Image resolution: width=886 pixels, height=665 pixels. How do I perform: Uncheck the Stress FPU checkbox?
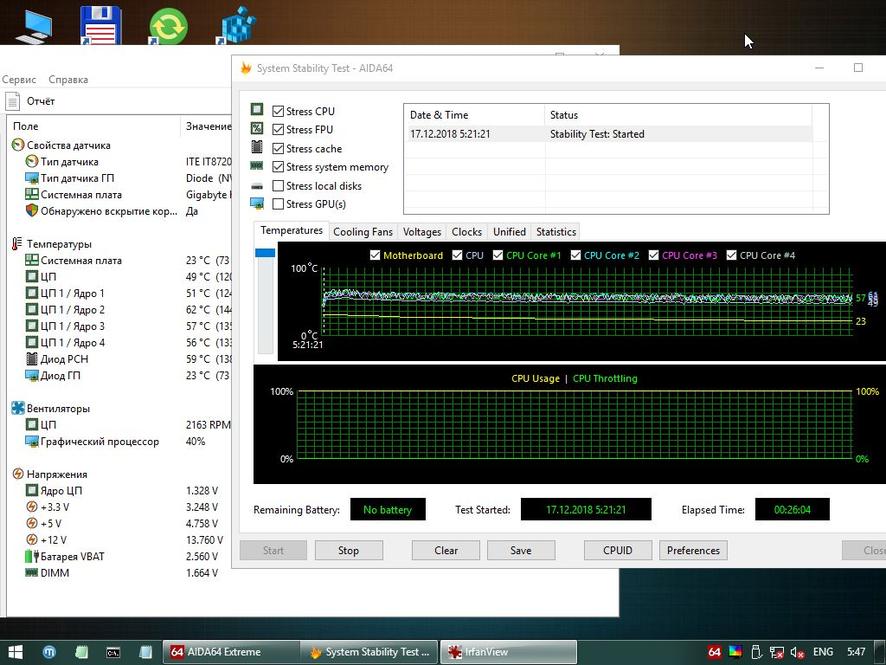[x=278, y=129]
